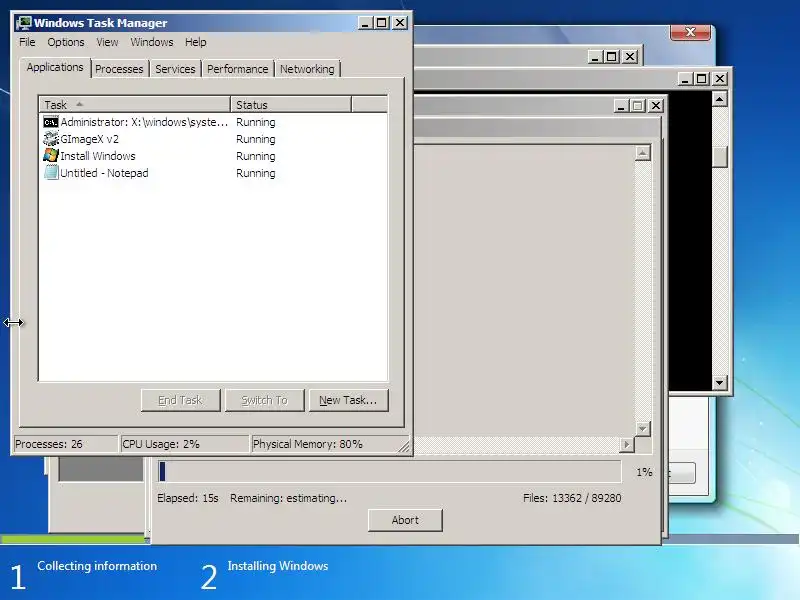This screenshot has height=600, width=800.
Task: Open the Options menu
Action: point(66,42)
